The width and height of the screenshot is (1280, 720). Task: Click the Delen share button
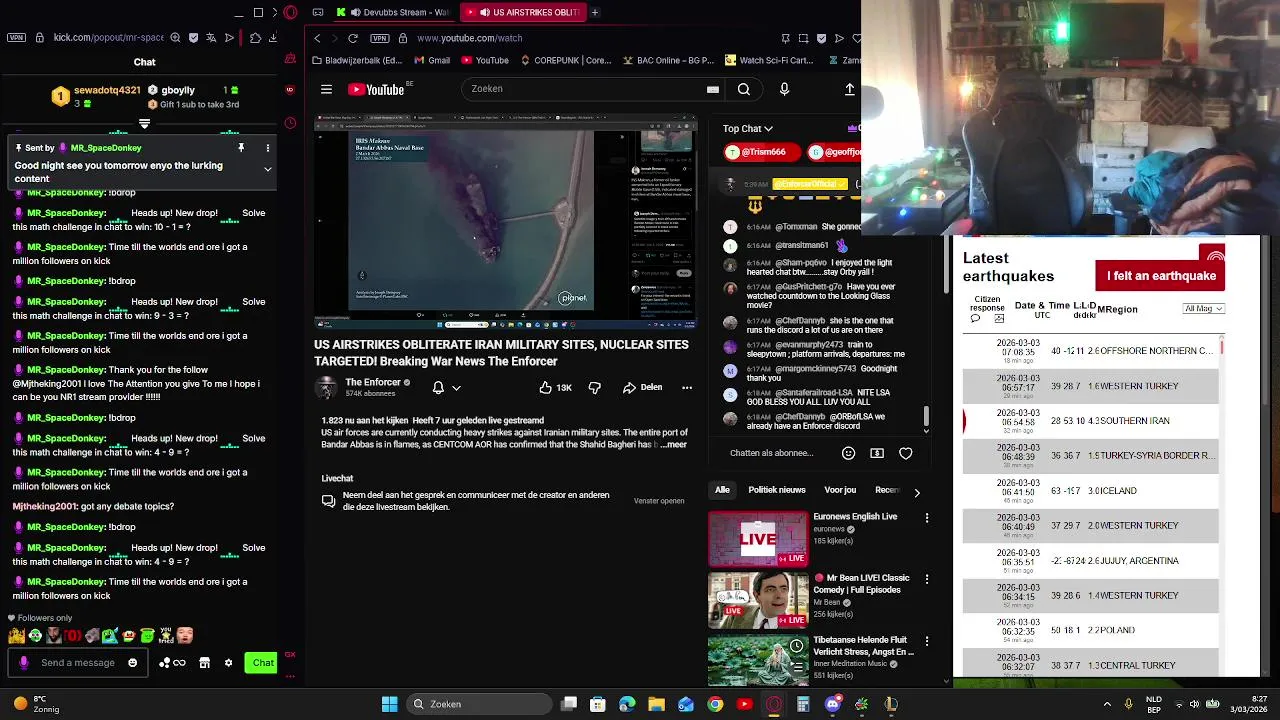click(642, 387)
